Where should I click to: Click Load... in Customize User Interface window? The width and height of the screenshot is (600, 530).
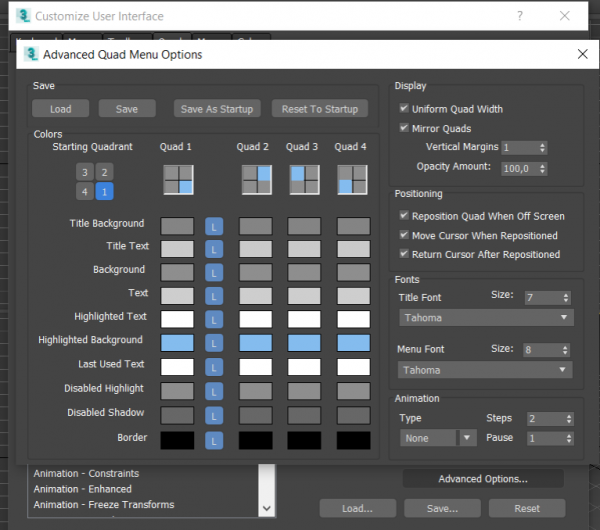[x=357, y=508]
